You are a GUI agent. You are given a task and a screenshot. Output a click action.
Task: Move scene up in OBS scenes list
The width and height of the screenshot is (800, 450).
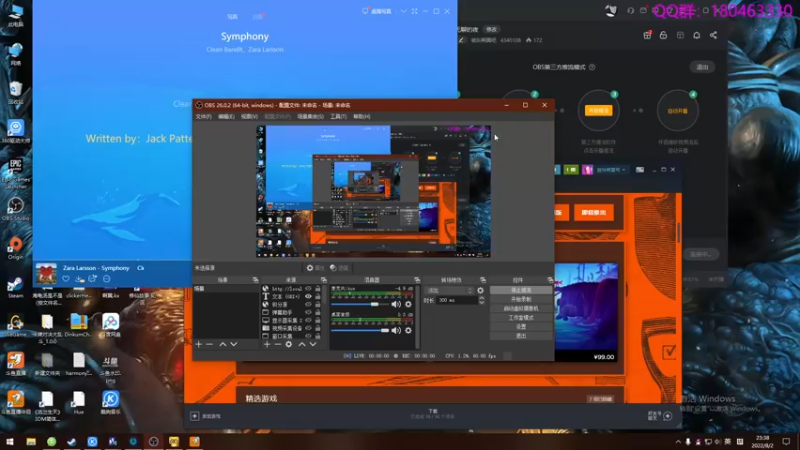[222, 344]
